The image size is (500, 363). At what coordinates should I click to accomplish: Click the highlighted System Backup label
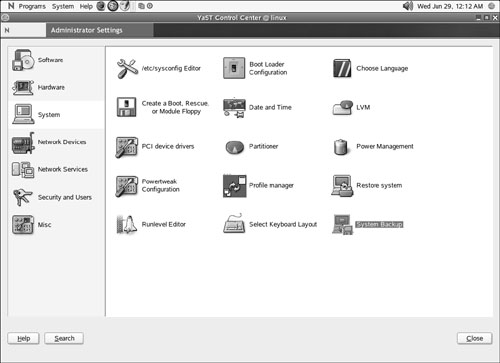[379, 225]
